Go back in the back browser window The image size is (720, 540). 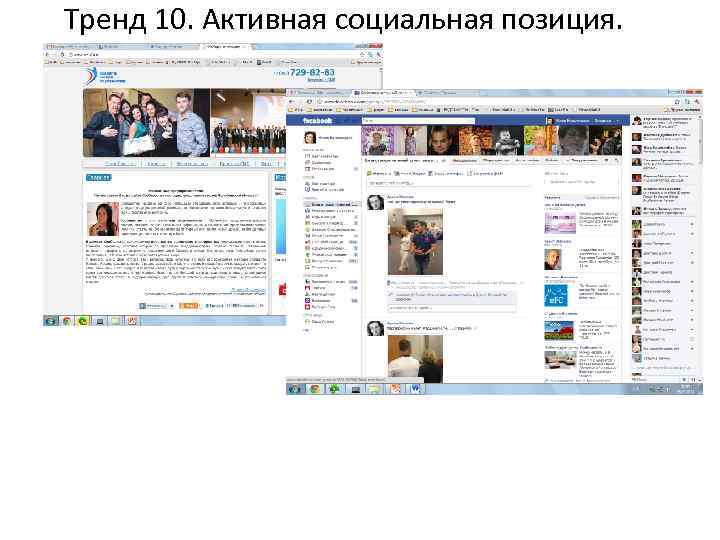click(47, 54)
